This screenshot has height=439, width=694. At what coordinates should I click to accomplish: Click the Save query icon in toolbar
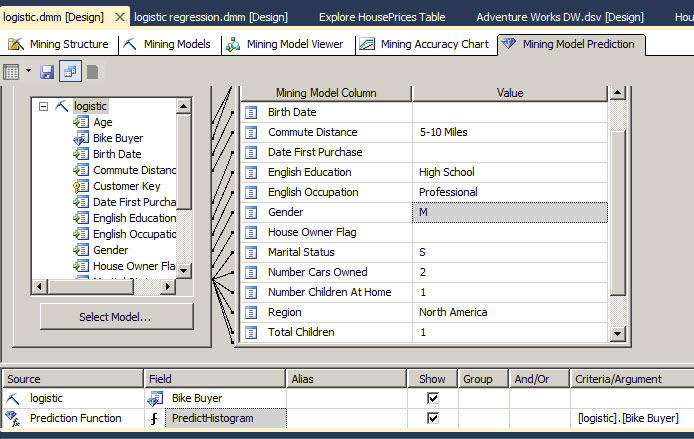[47, 71]
